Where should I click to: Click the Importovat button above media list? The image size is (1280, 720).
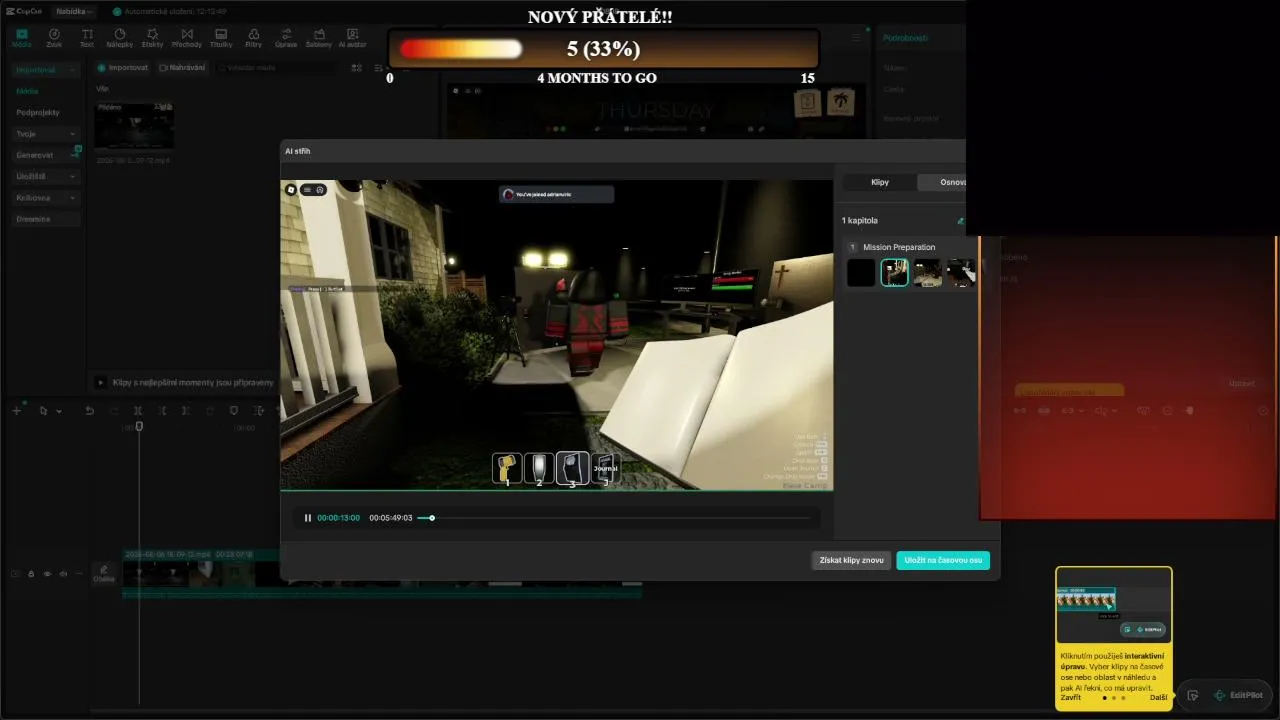123,68
